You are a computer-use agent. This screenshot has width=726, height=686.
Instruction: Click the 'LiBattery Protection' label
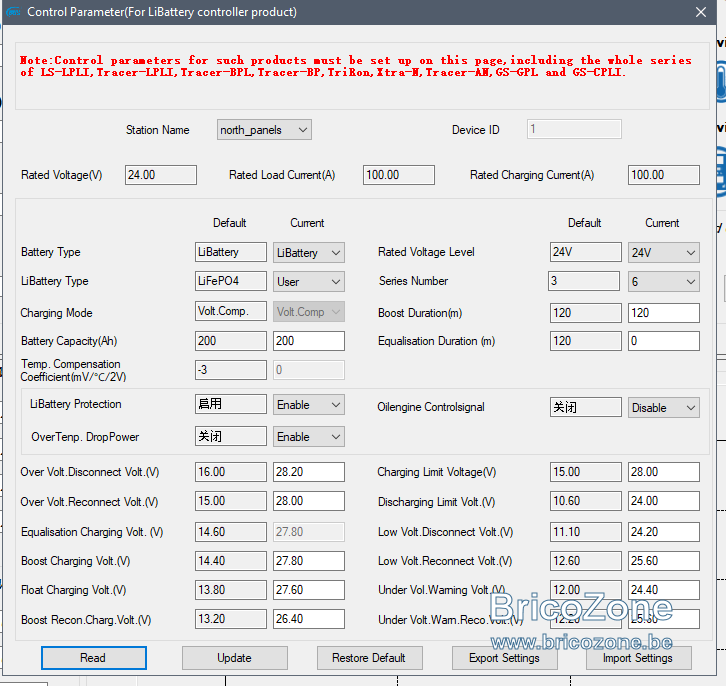75,404
